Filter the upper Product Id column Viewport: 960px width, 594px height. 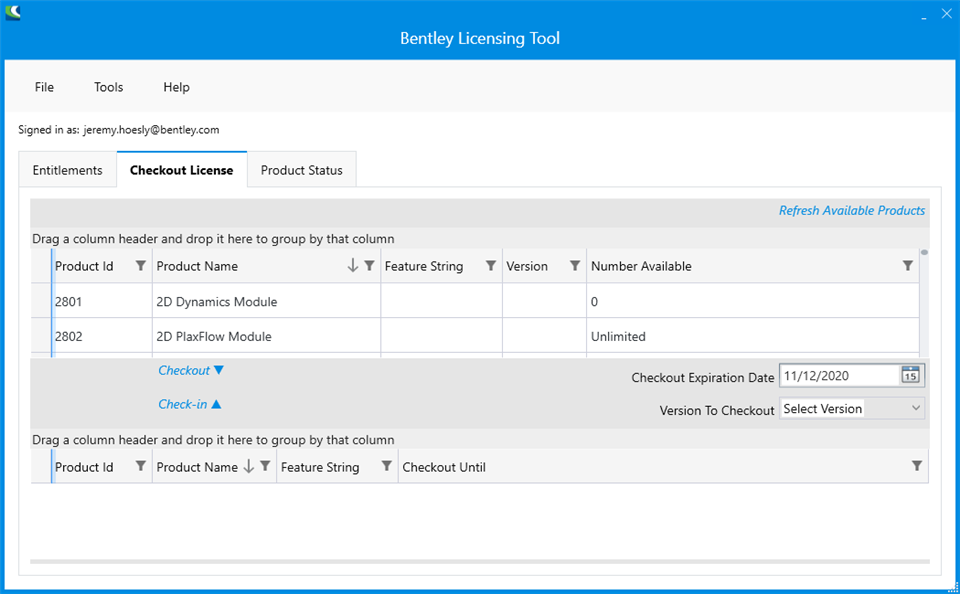pos(140,266)
